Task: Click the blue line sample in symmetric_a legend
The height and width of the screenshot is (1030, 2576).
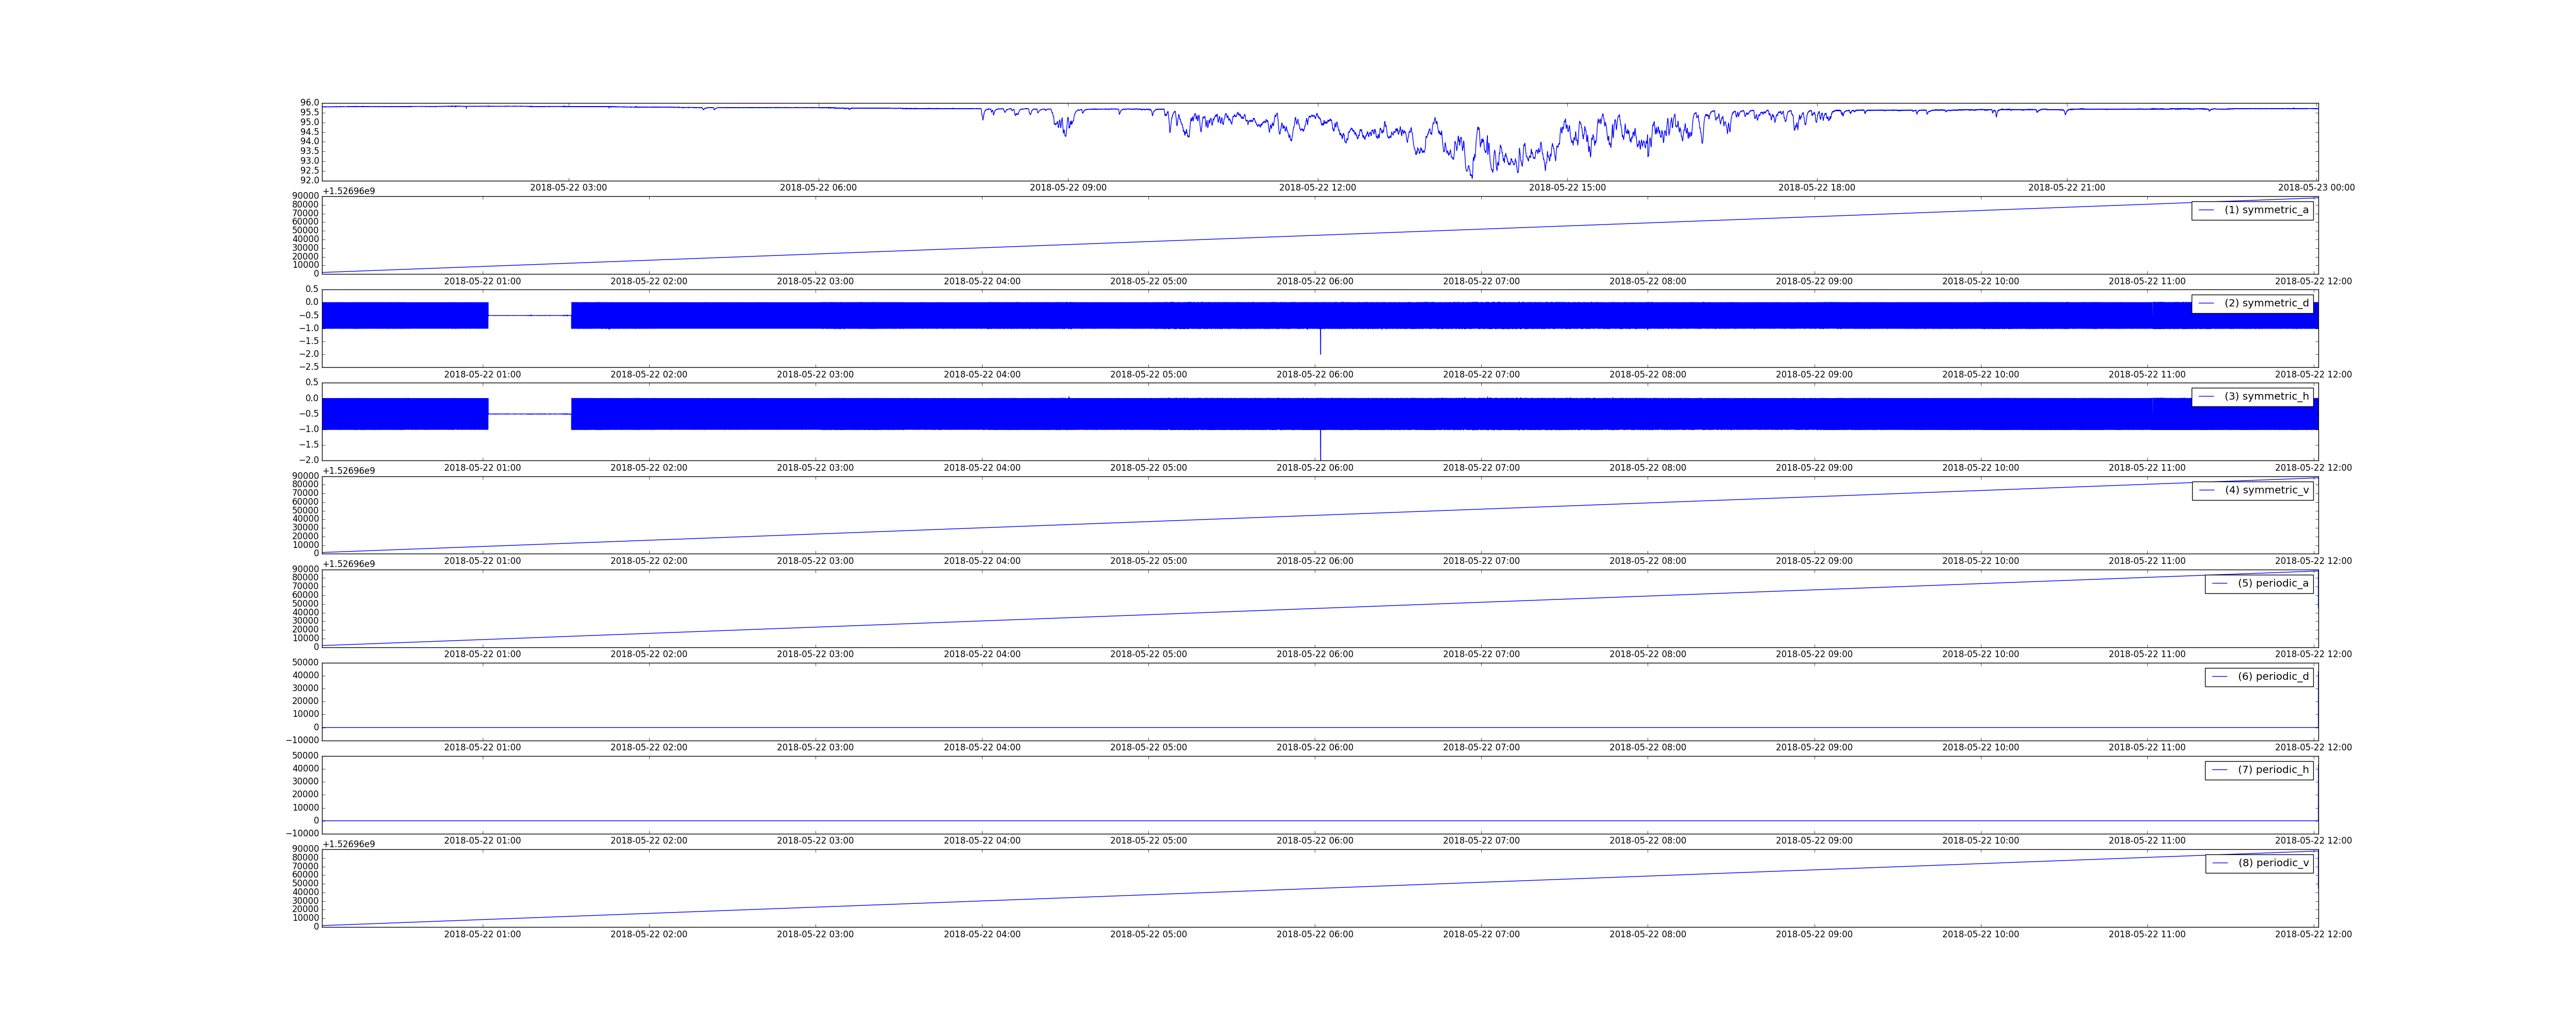Action: (2206, 210)
